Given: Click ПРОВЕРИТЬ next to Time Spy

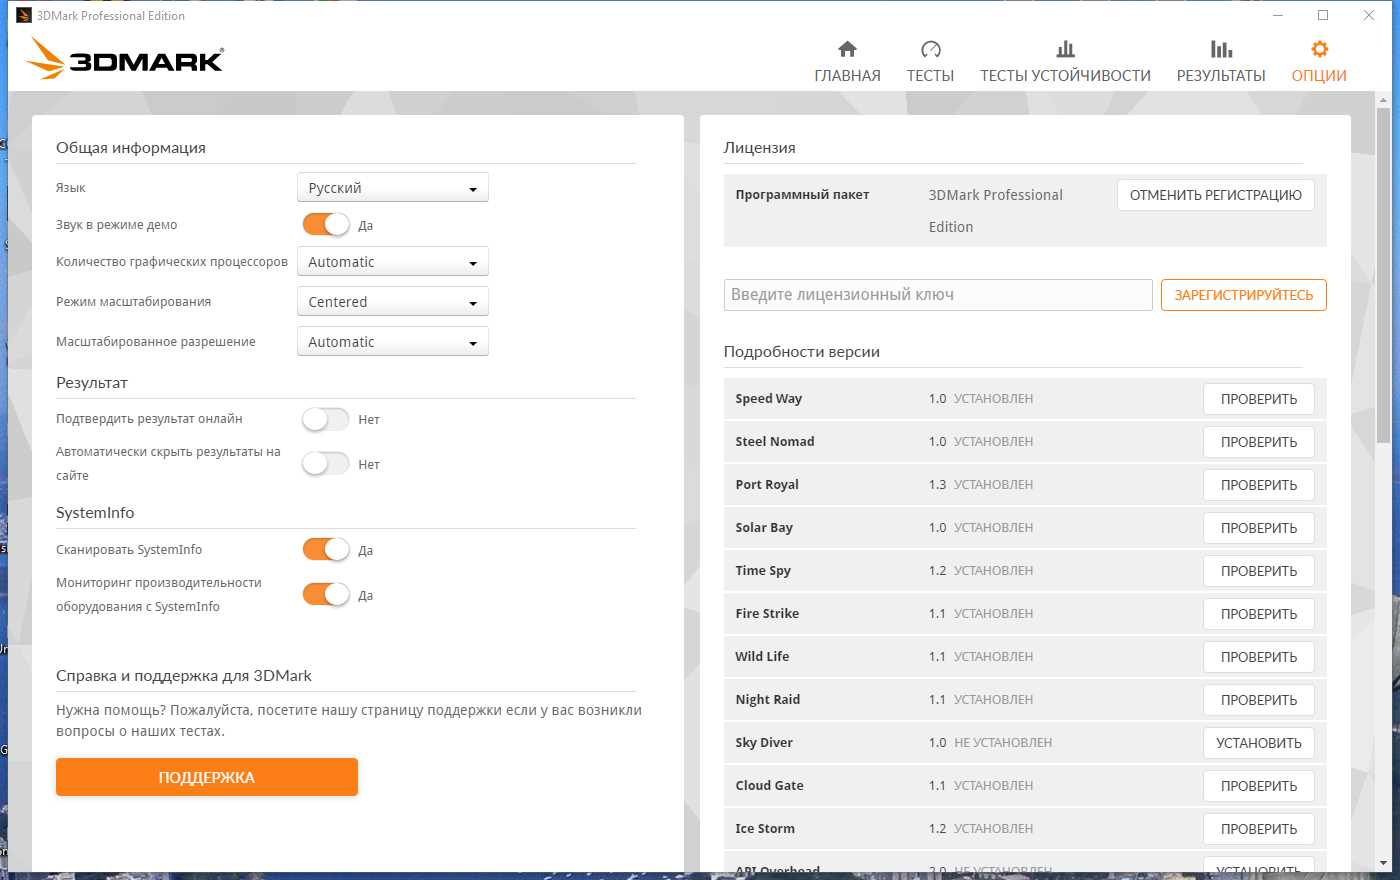Looking at the screenshot, I should click(x=1259, y=571).
